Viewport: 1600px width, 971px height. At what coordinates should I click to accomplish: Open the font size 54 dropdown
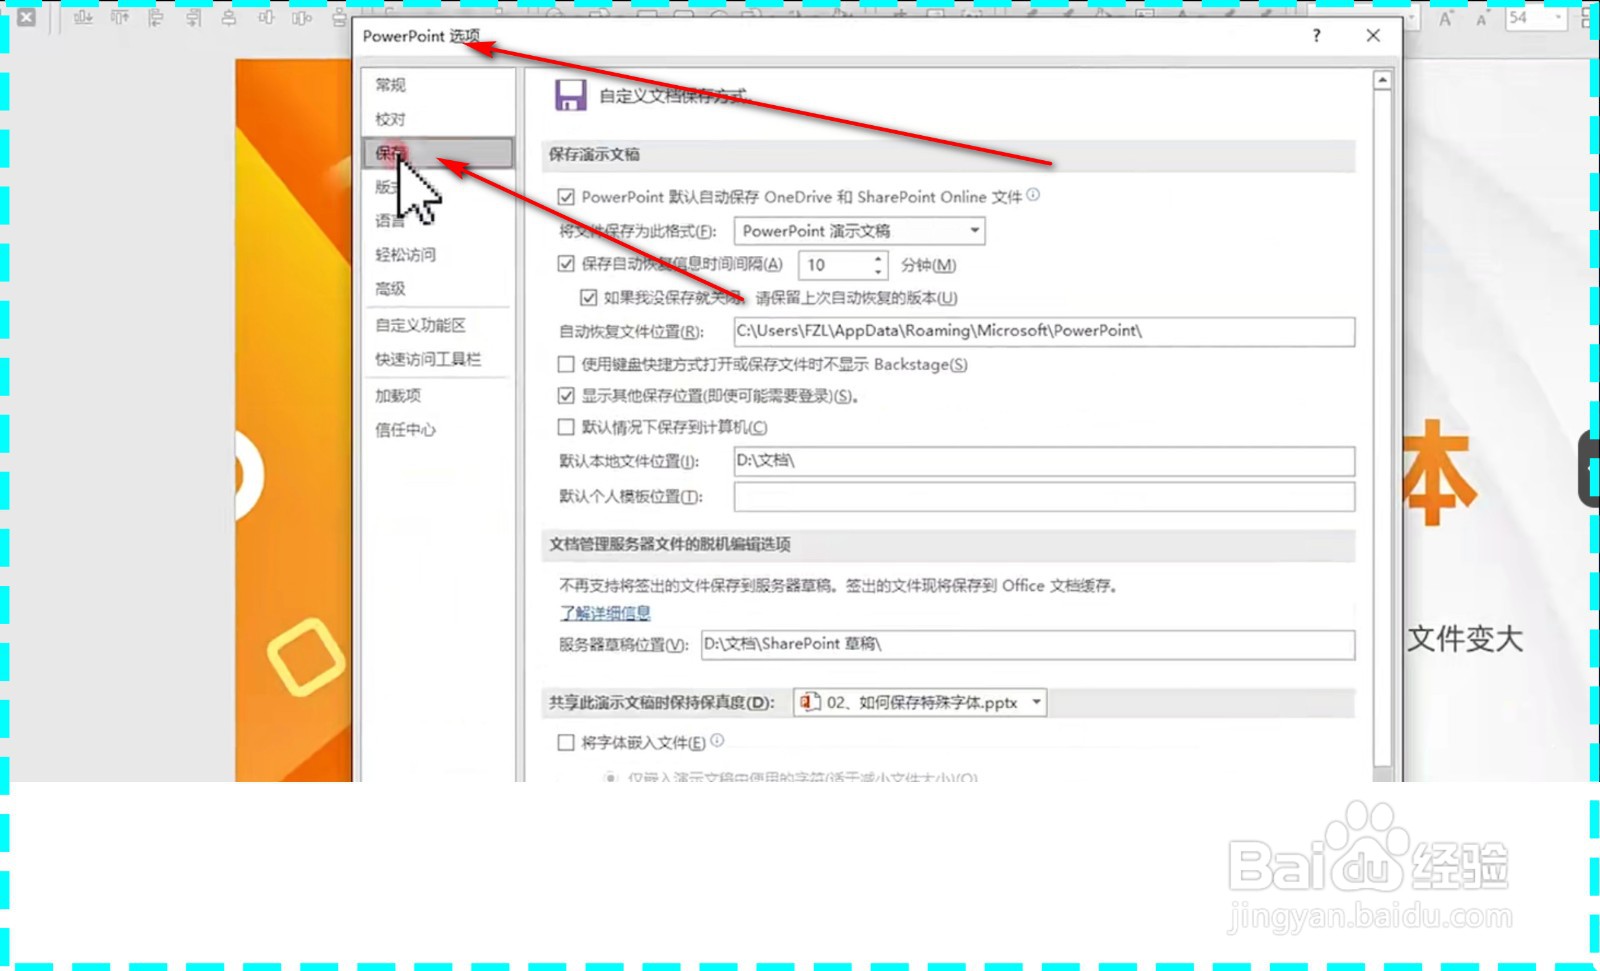point(1558,17)
